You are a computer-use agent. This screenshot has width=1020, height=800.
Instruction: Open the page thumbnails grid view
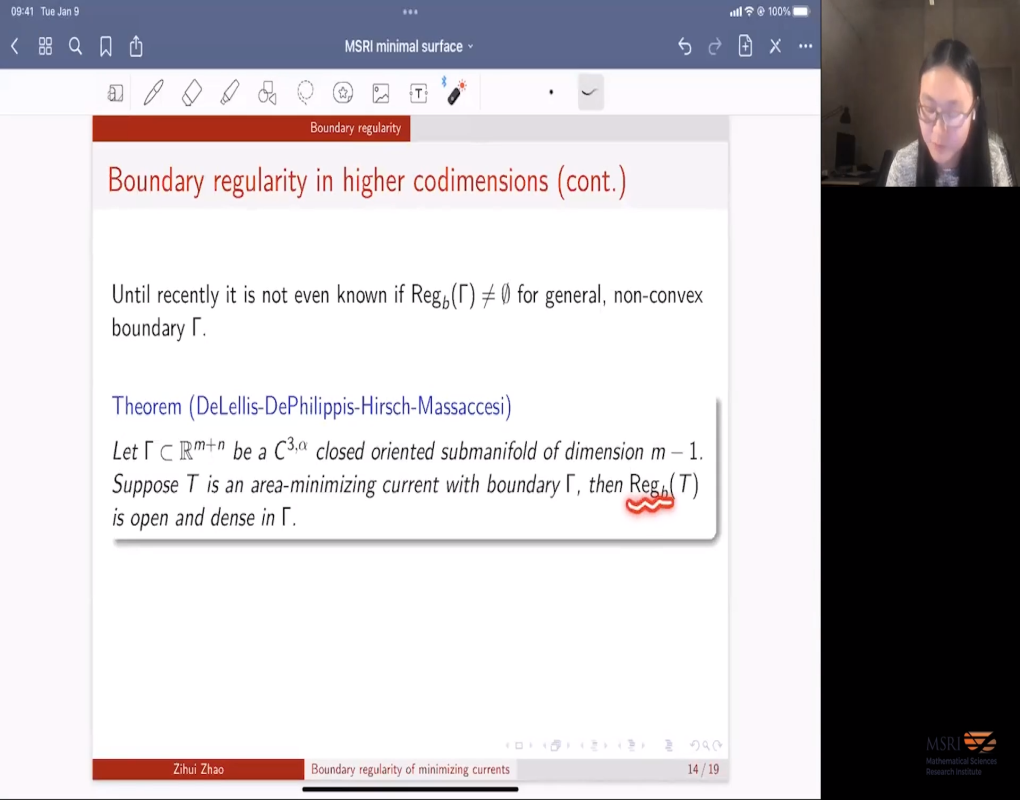tap(45, 46)
